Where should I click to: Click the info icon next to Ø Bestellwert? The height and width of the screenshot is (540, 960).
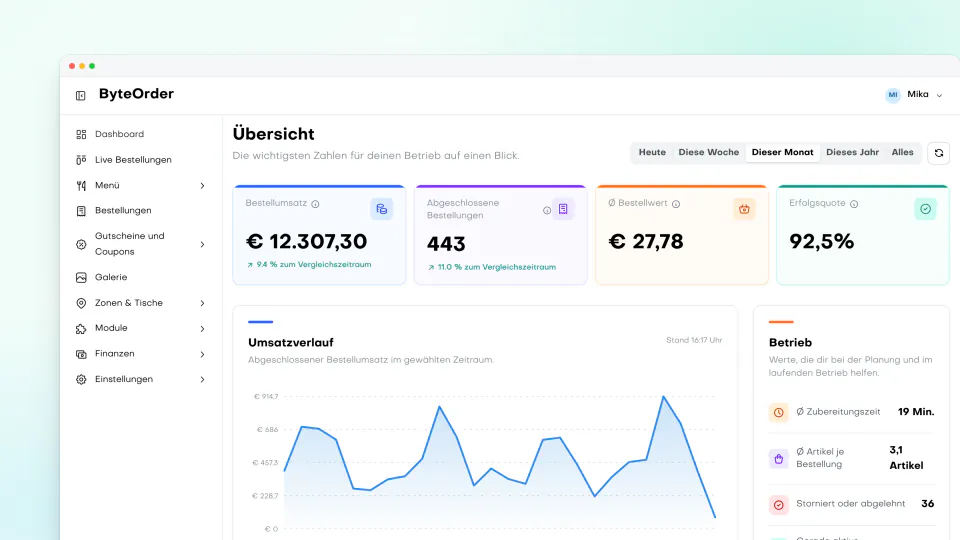[x=676, y=204]
